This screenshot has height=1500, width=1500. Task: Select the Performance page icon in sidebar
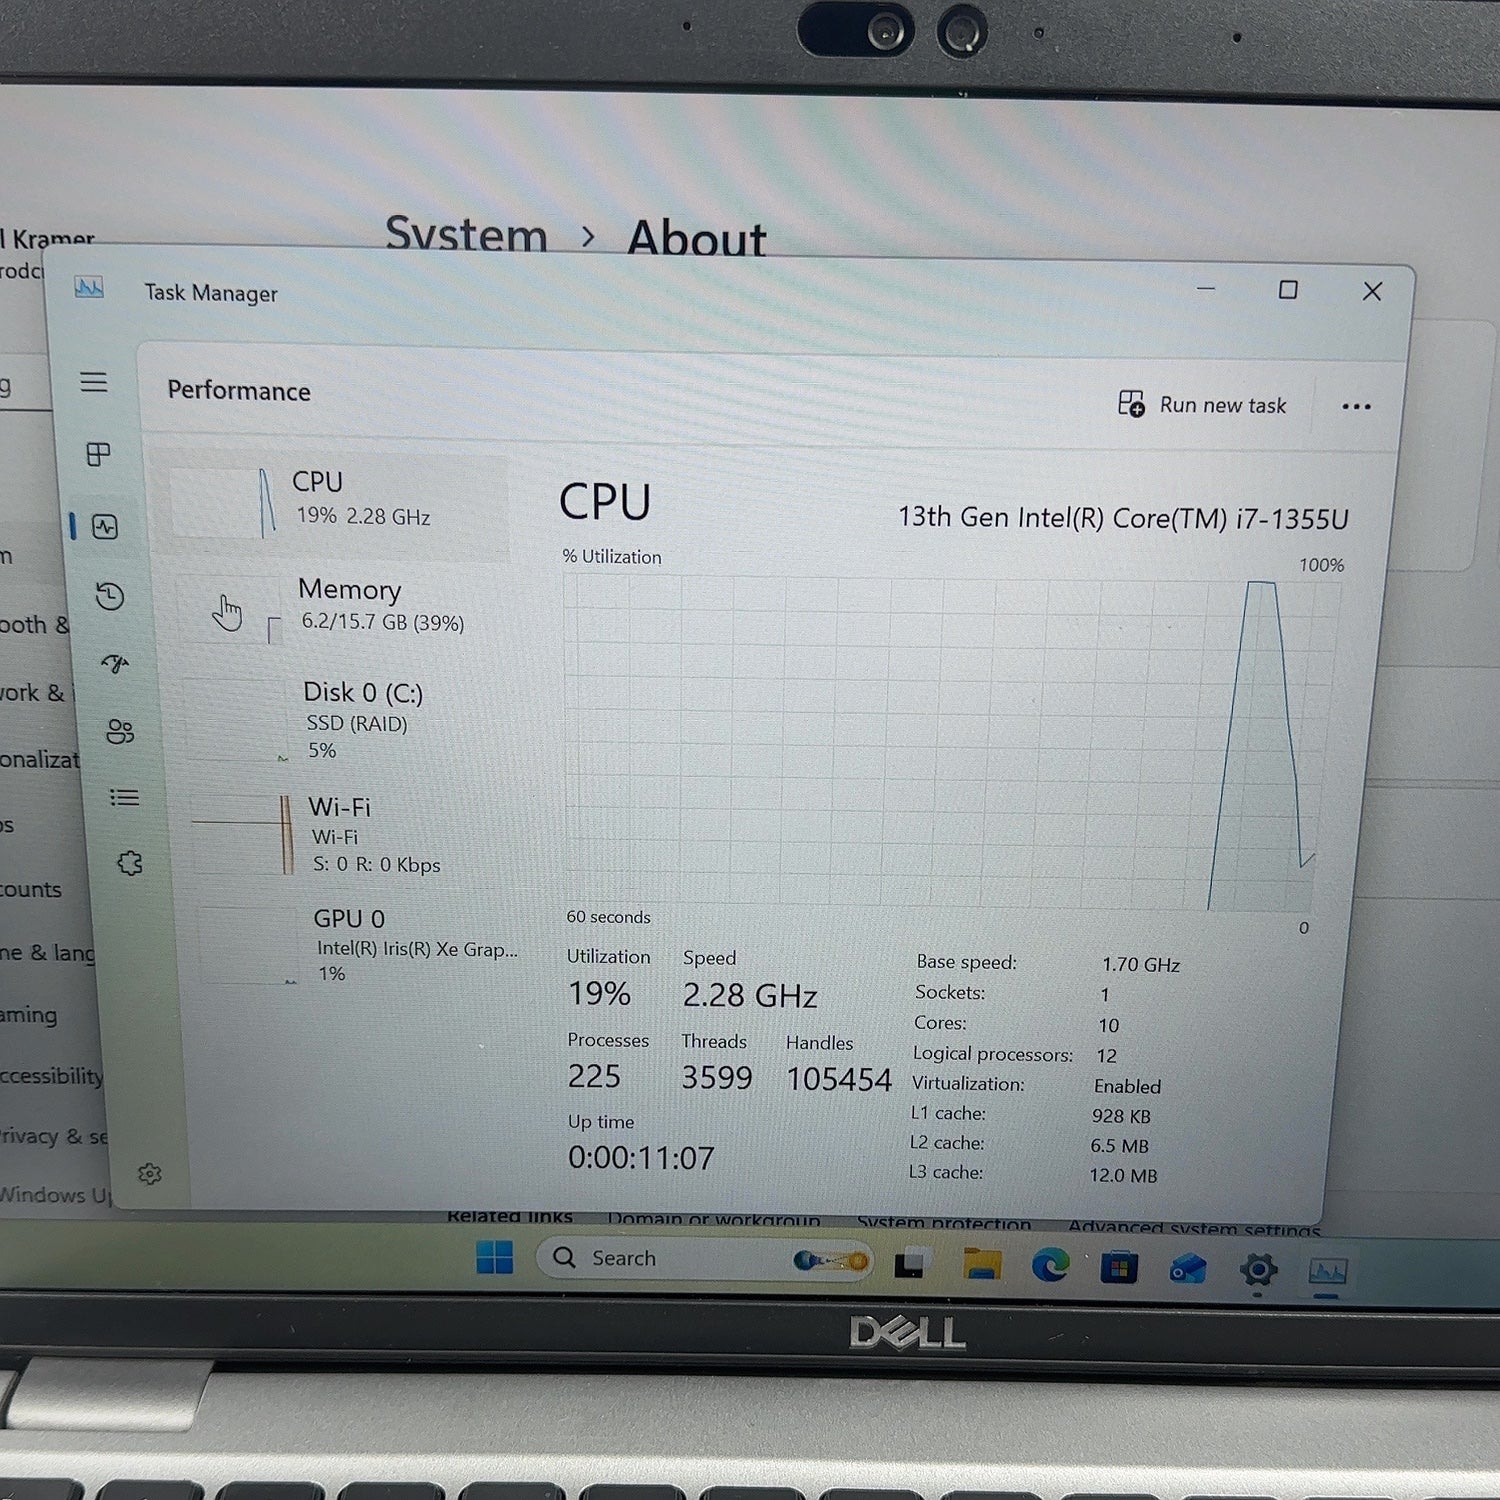click(105, 527)
